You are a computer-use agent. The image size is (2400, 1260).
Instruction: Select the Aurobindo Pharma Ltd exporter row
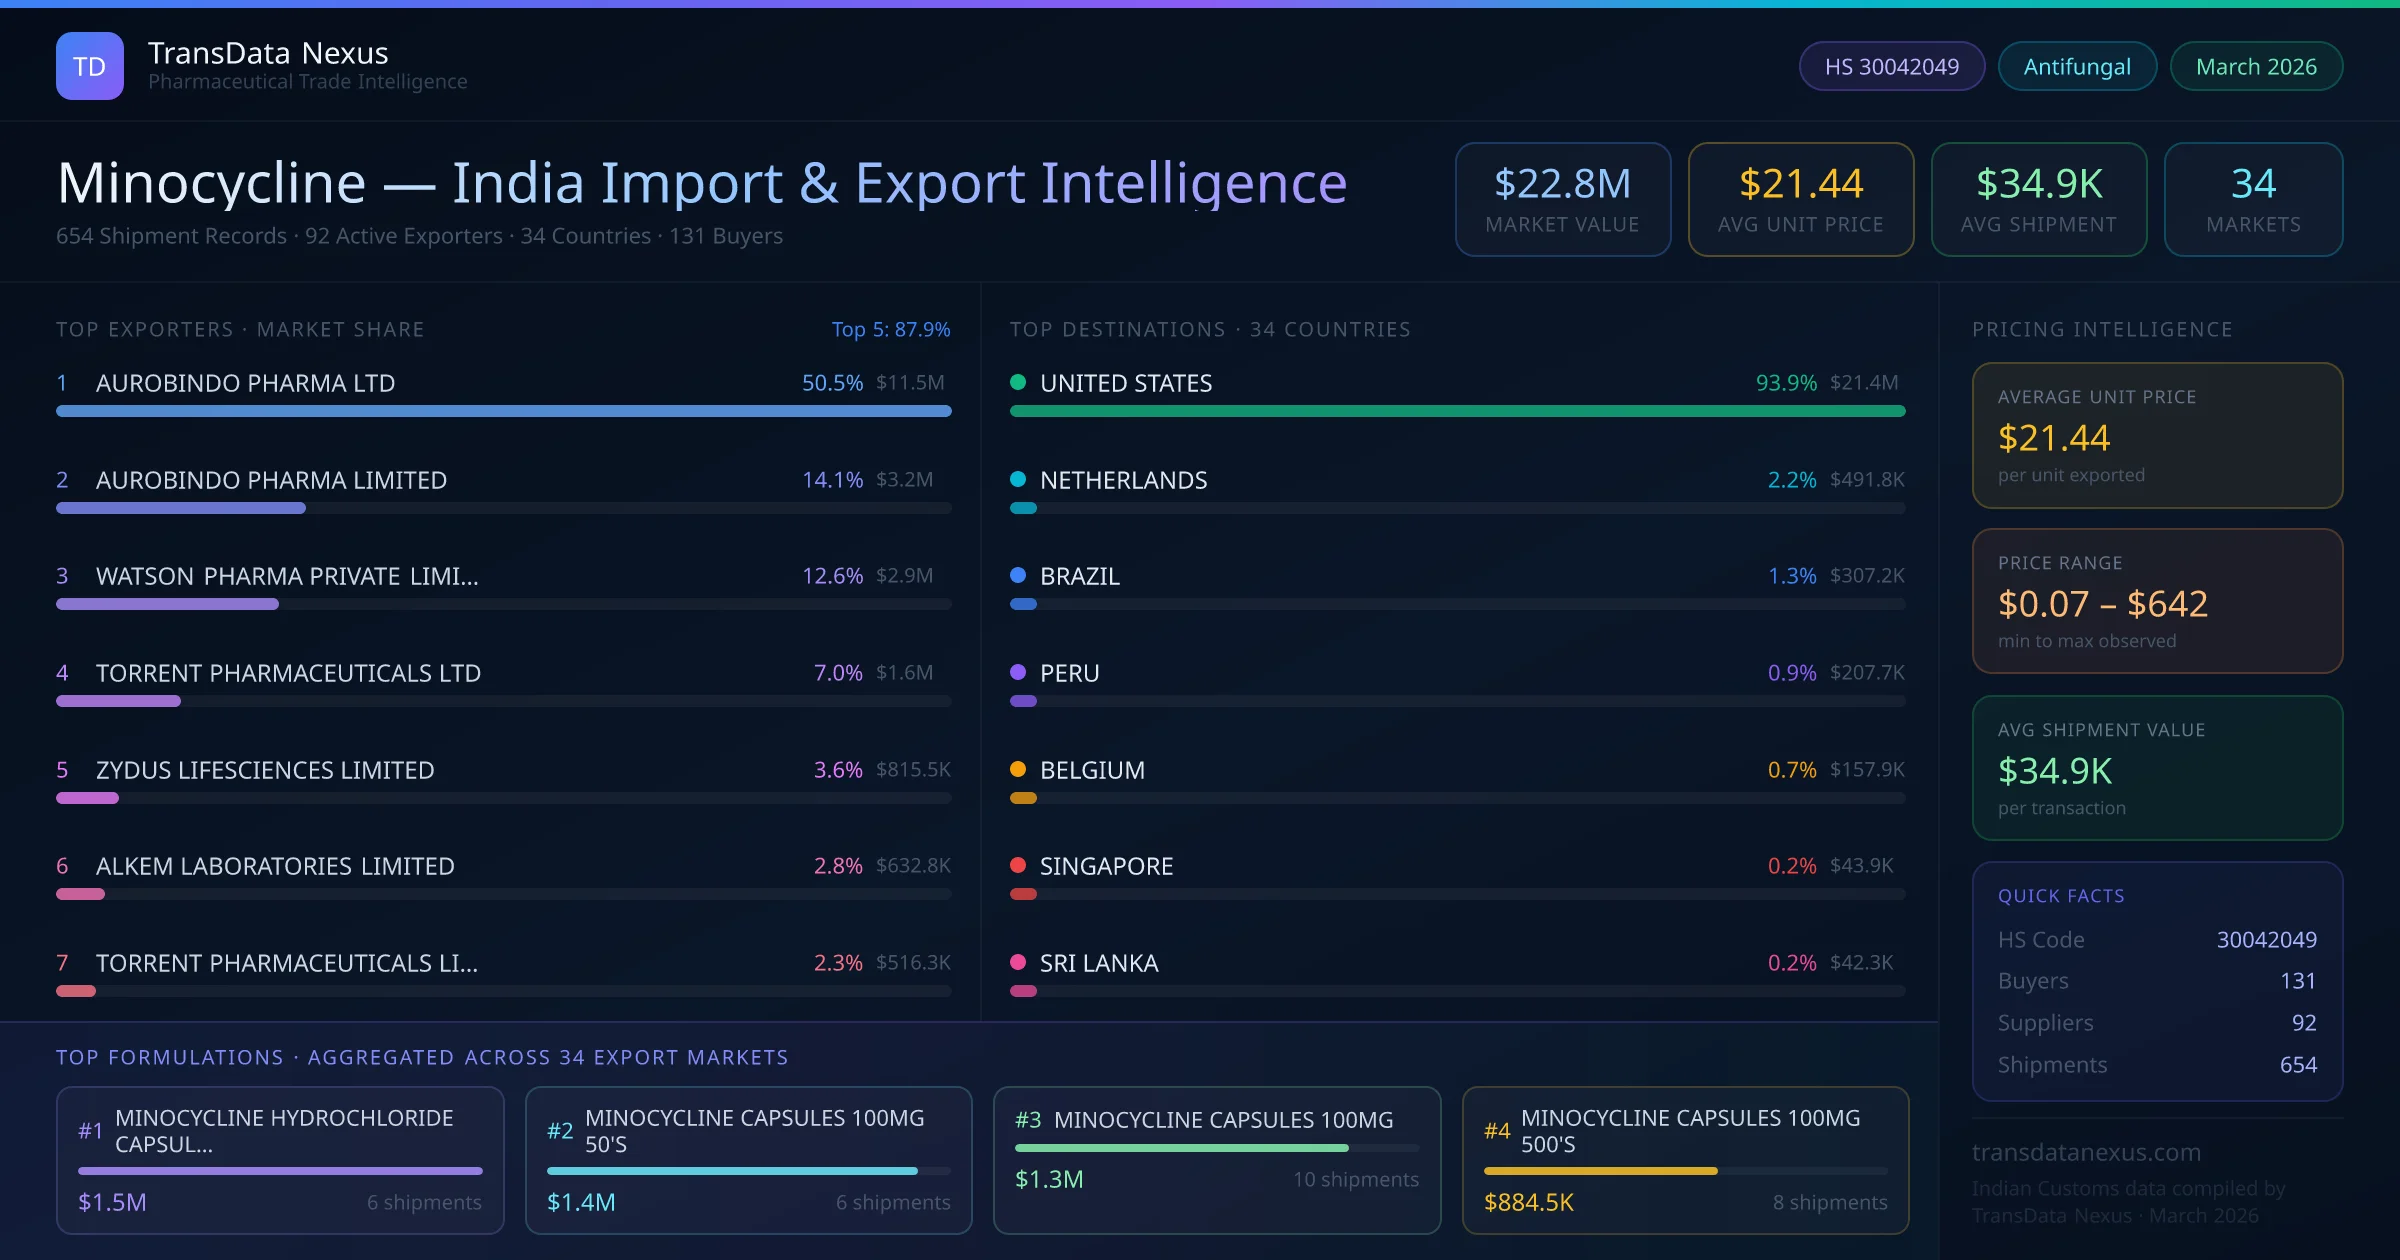pos(245,383)
